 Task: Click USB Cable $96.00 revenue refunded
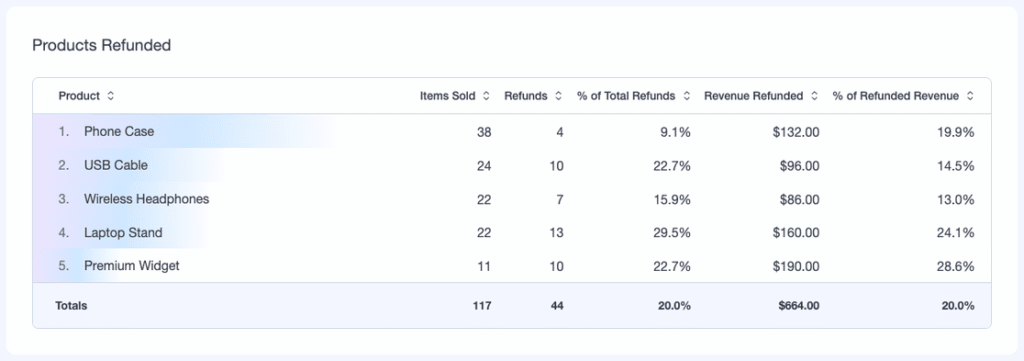click(x=799, y=166)
